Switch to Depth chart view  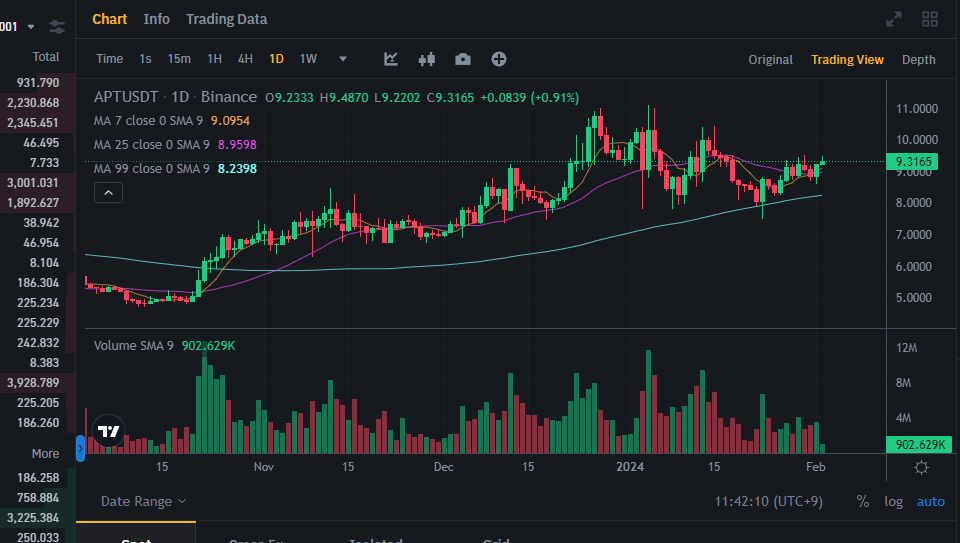pos(918,59)
